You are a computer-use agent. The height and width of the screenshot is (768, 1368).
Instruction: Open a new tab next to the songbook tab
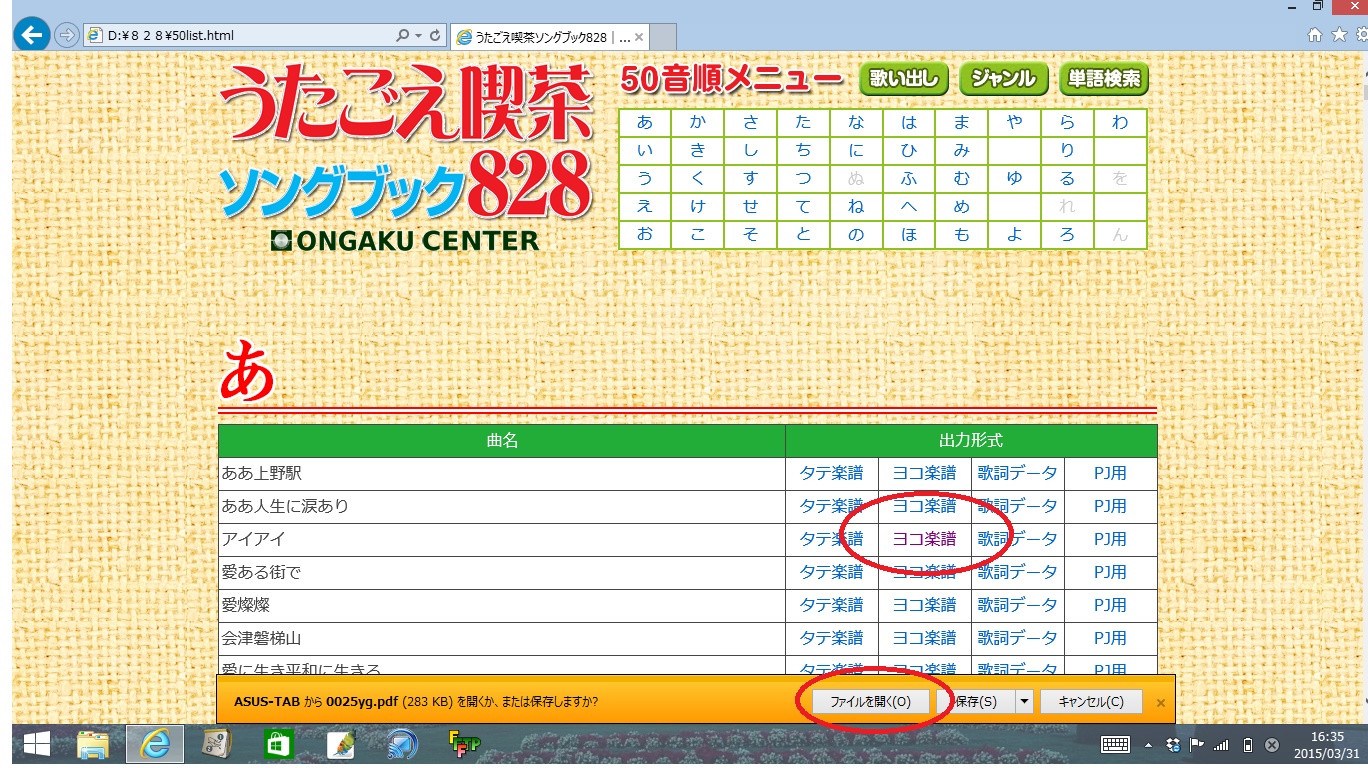pyautogui.click(x=664, y=37)
